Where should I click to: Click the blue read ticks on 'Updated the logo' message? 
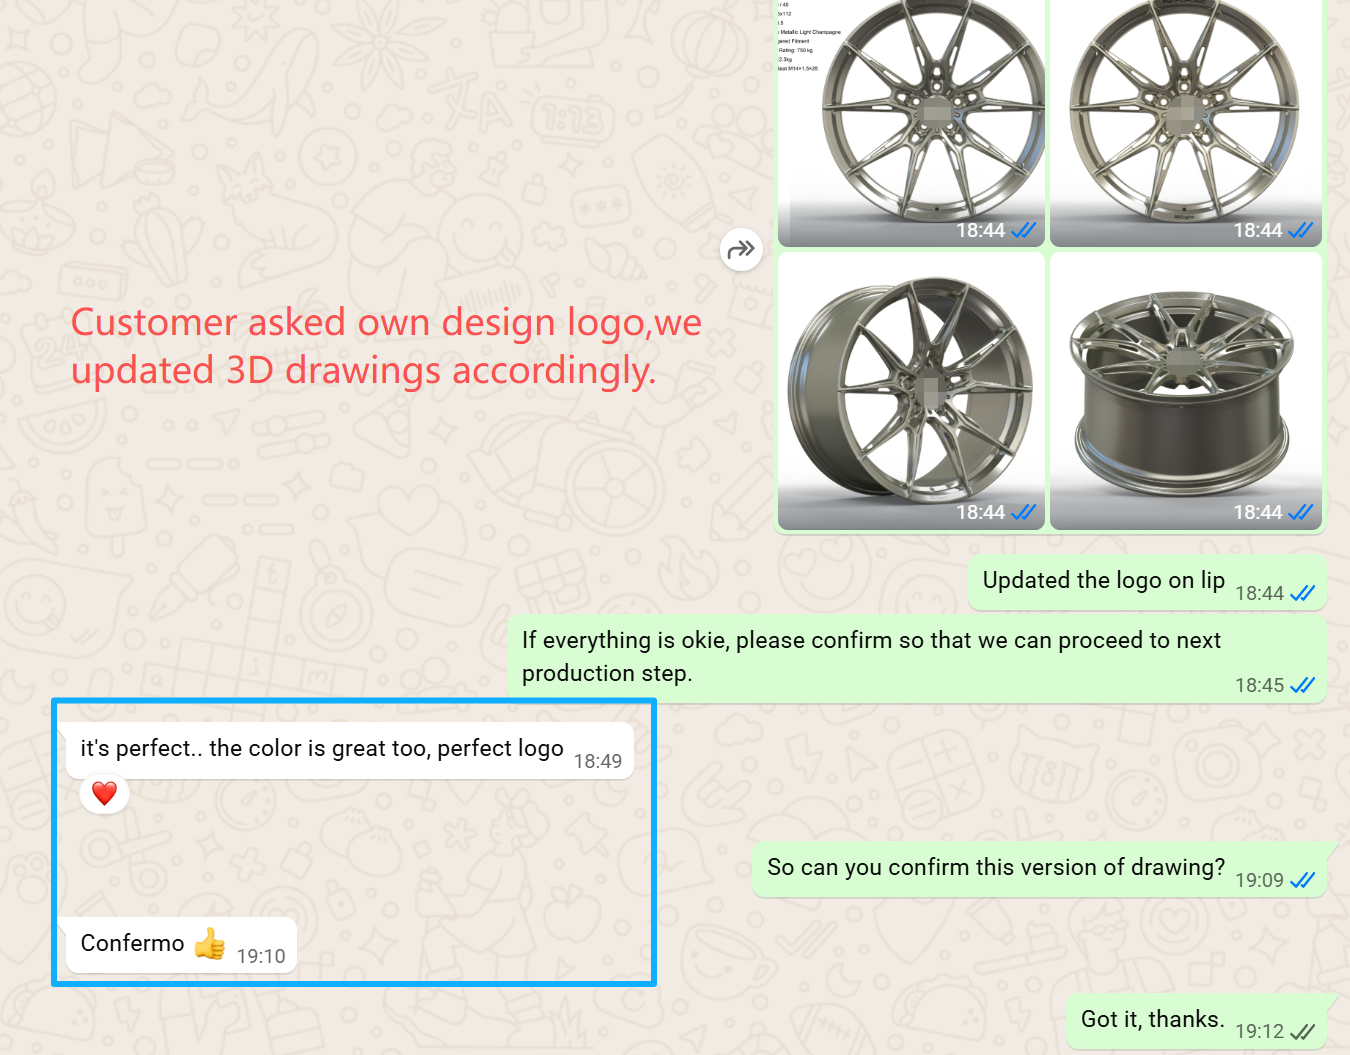click(1302, 594)
